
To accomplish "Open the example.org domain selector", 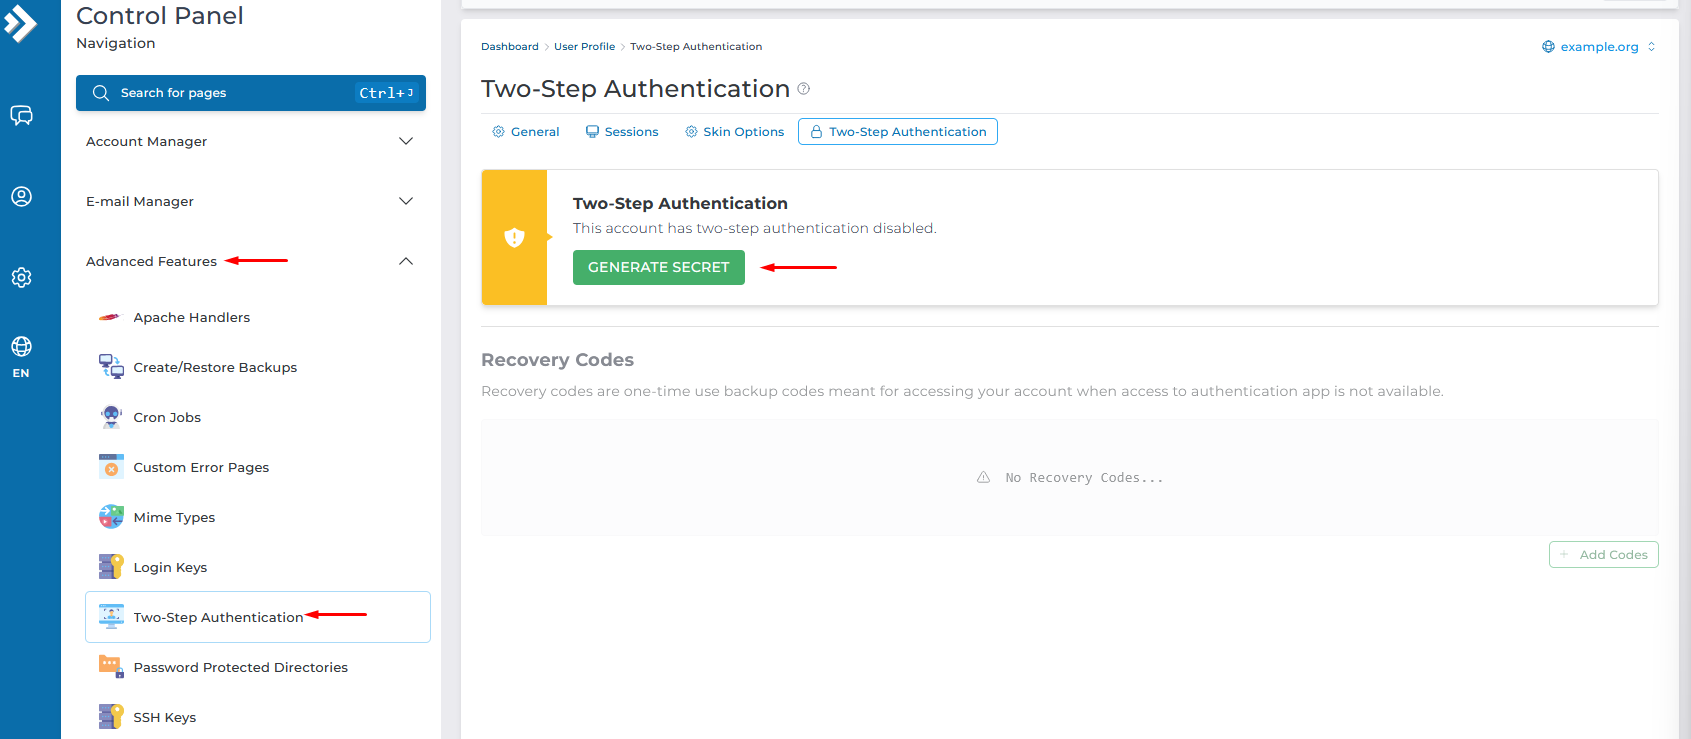I will [1598, 47].
